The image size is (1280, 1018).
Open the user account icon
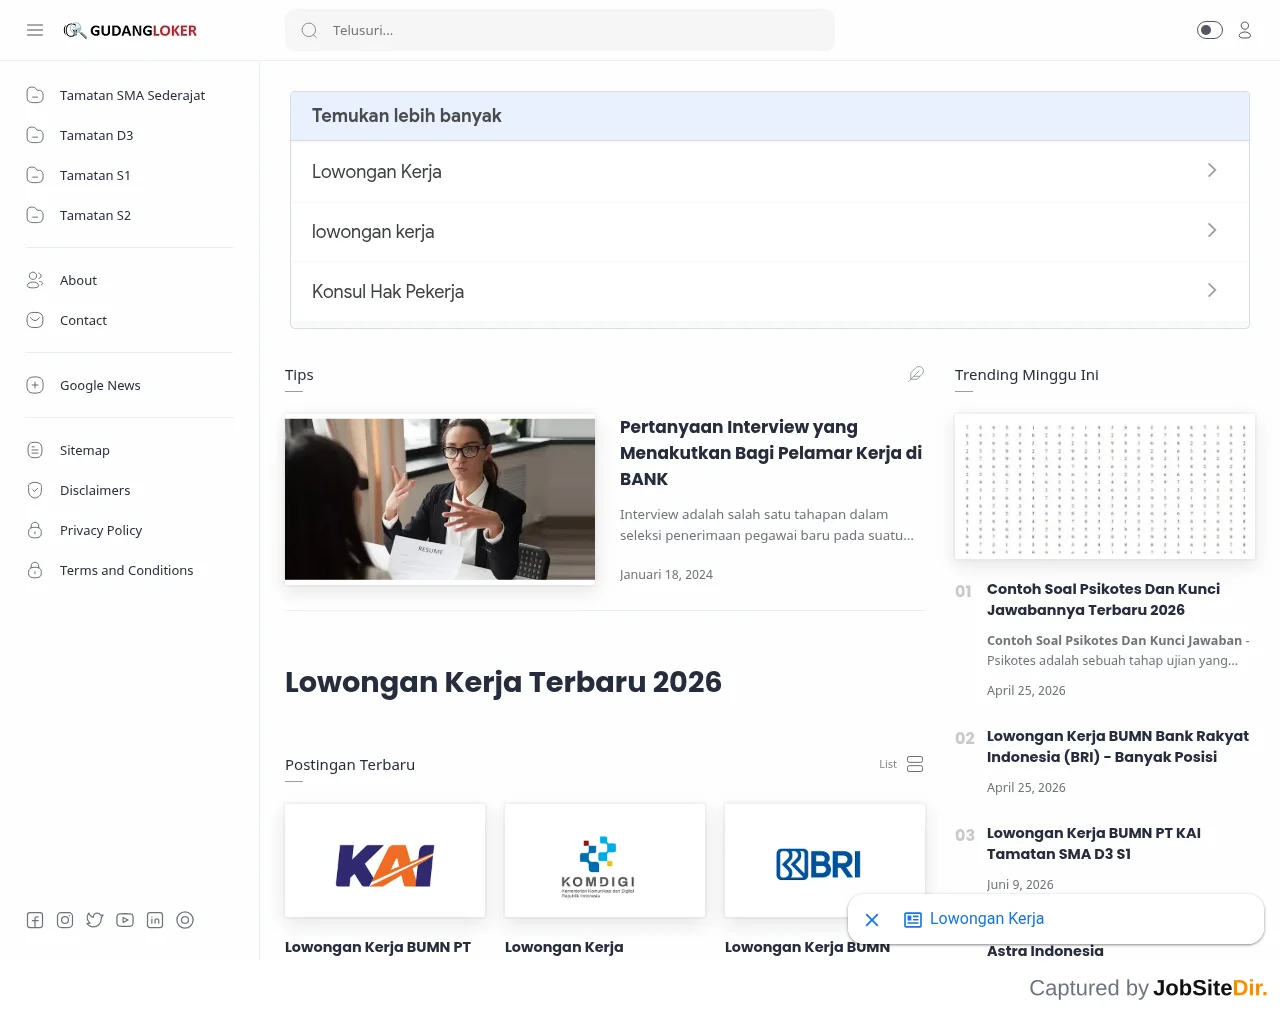1245,30
